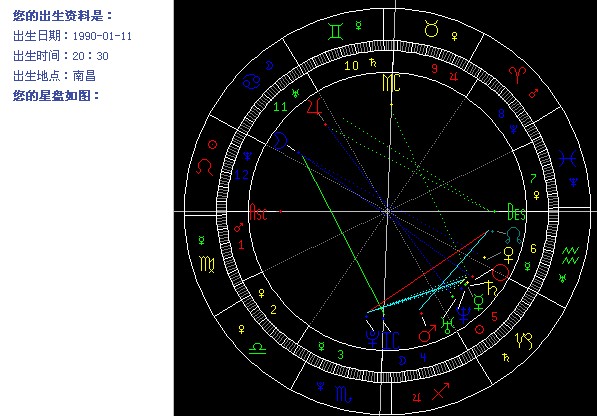
Task: Select the green Aquarius wave symbol
Action: (x=570, y=255)
